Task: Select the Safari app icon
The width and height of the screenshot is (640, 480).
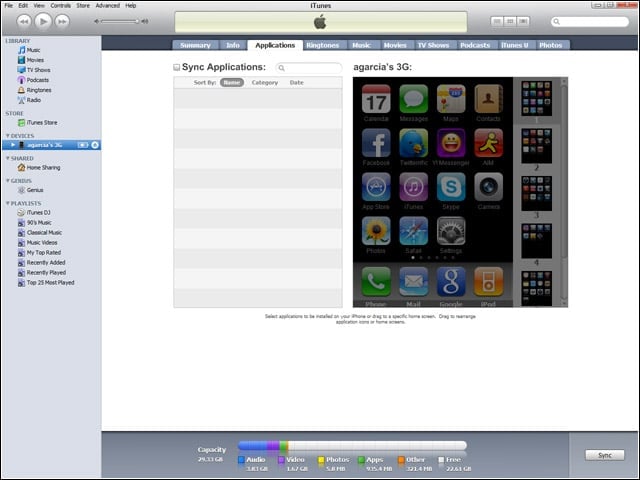Action: coord(413,231)
